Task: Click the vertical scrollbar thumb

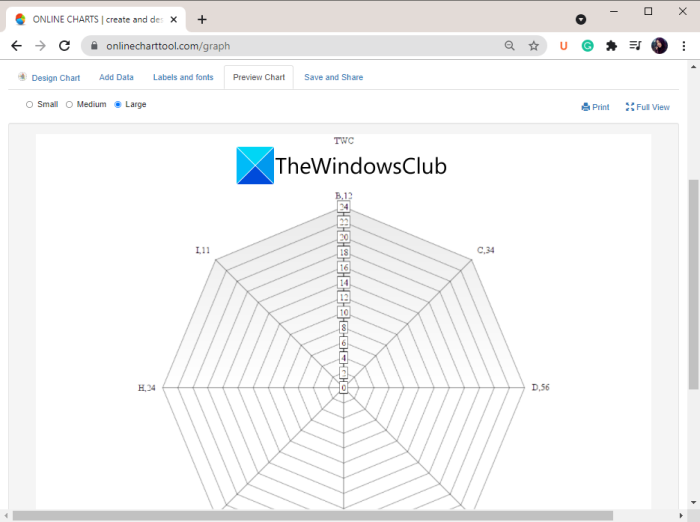Action: [x=693, y=284]
